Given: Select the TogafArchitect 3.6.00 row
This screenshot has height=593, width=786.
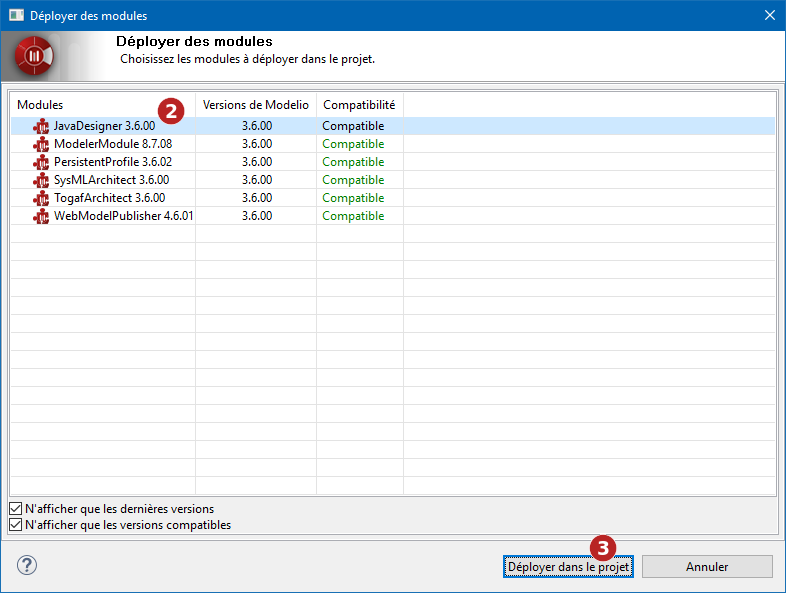Looking at the screenshot, I should (393, 198).
